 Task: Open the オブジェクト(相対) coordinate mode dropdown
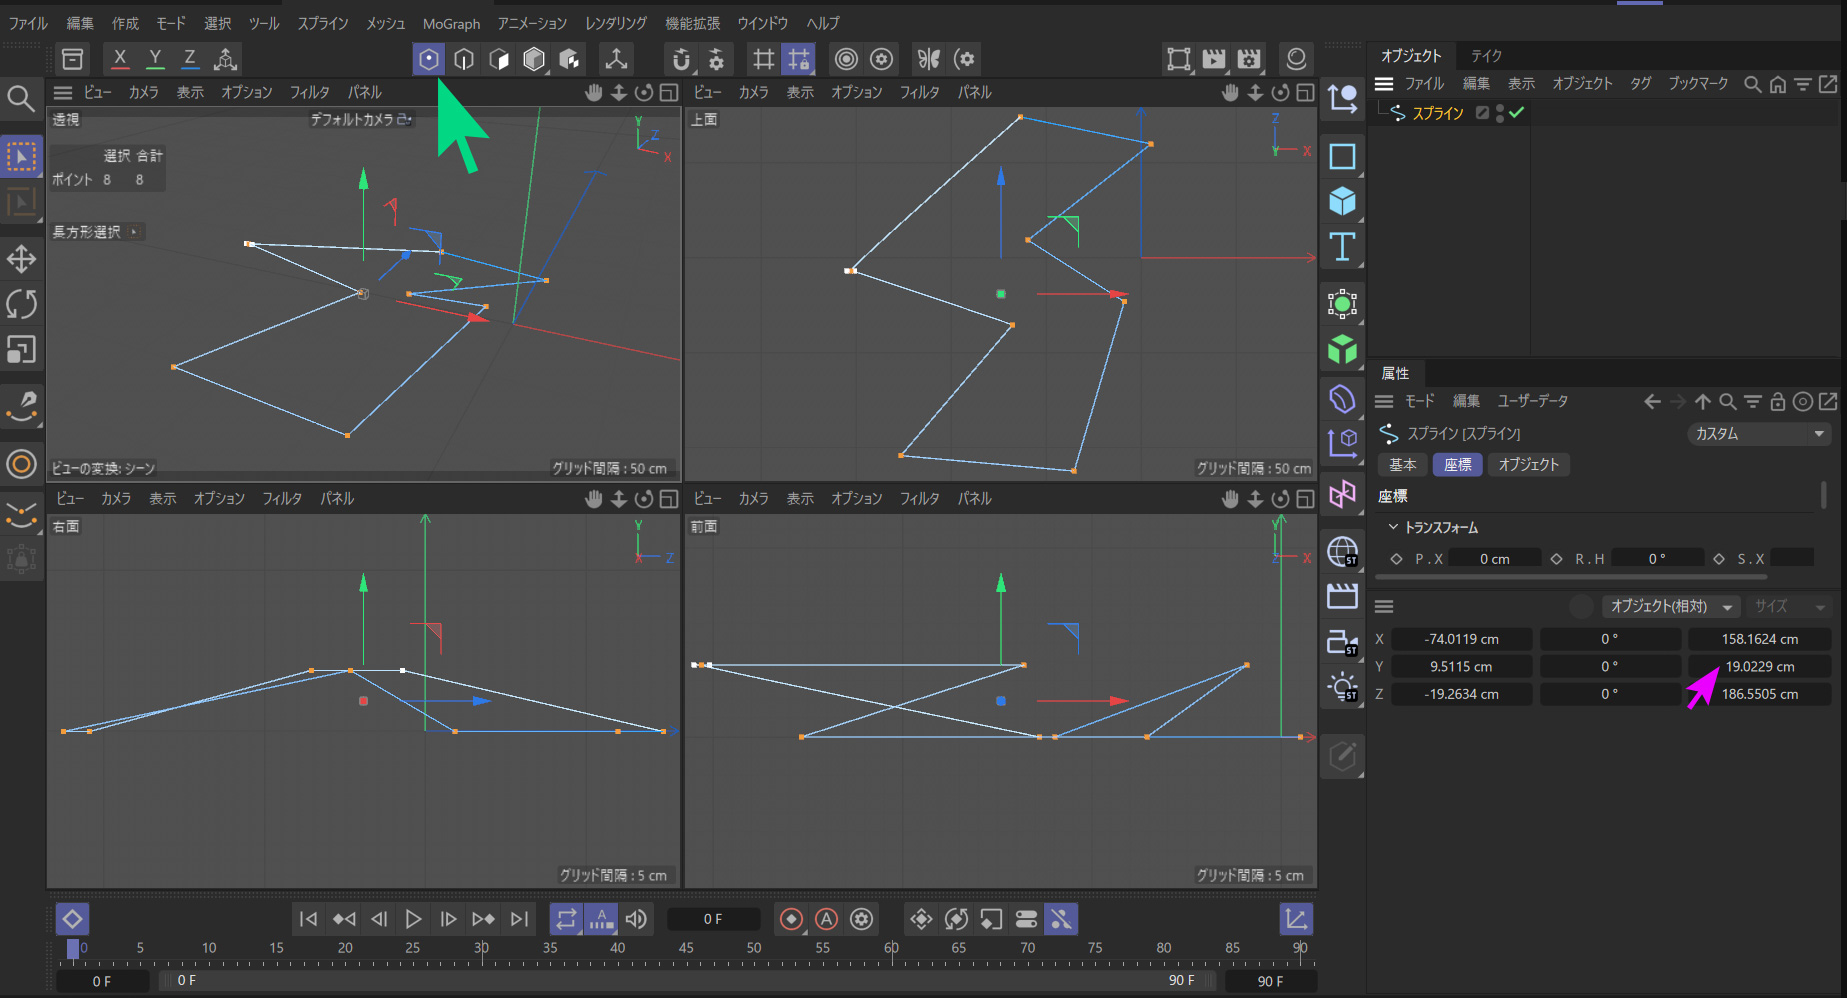point(1670,607)
